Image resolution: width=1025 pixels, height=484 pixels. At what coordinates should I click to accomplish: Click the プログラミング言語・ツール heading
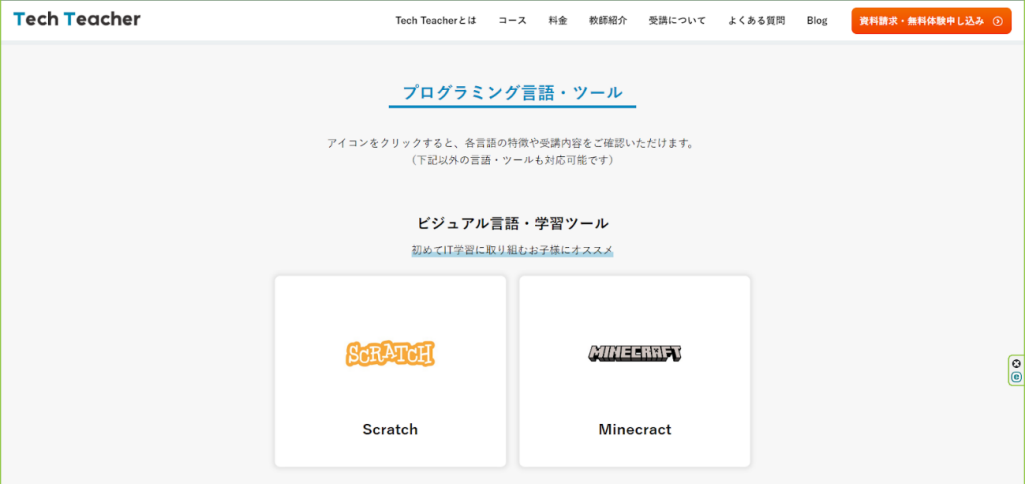[x=512, y=93]
